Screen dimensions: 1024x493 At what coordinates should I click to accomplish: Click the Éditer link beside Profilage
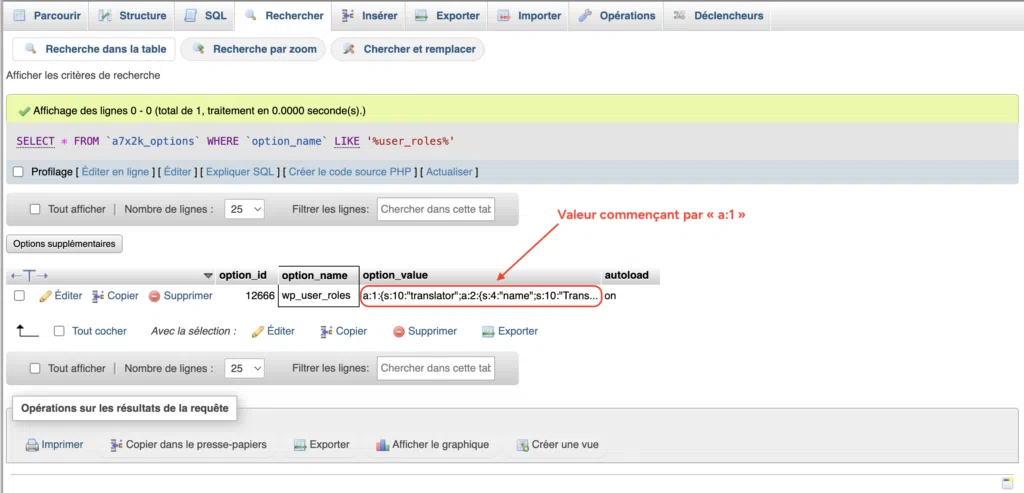pos(177,172)
